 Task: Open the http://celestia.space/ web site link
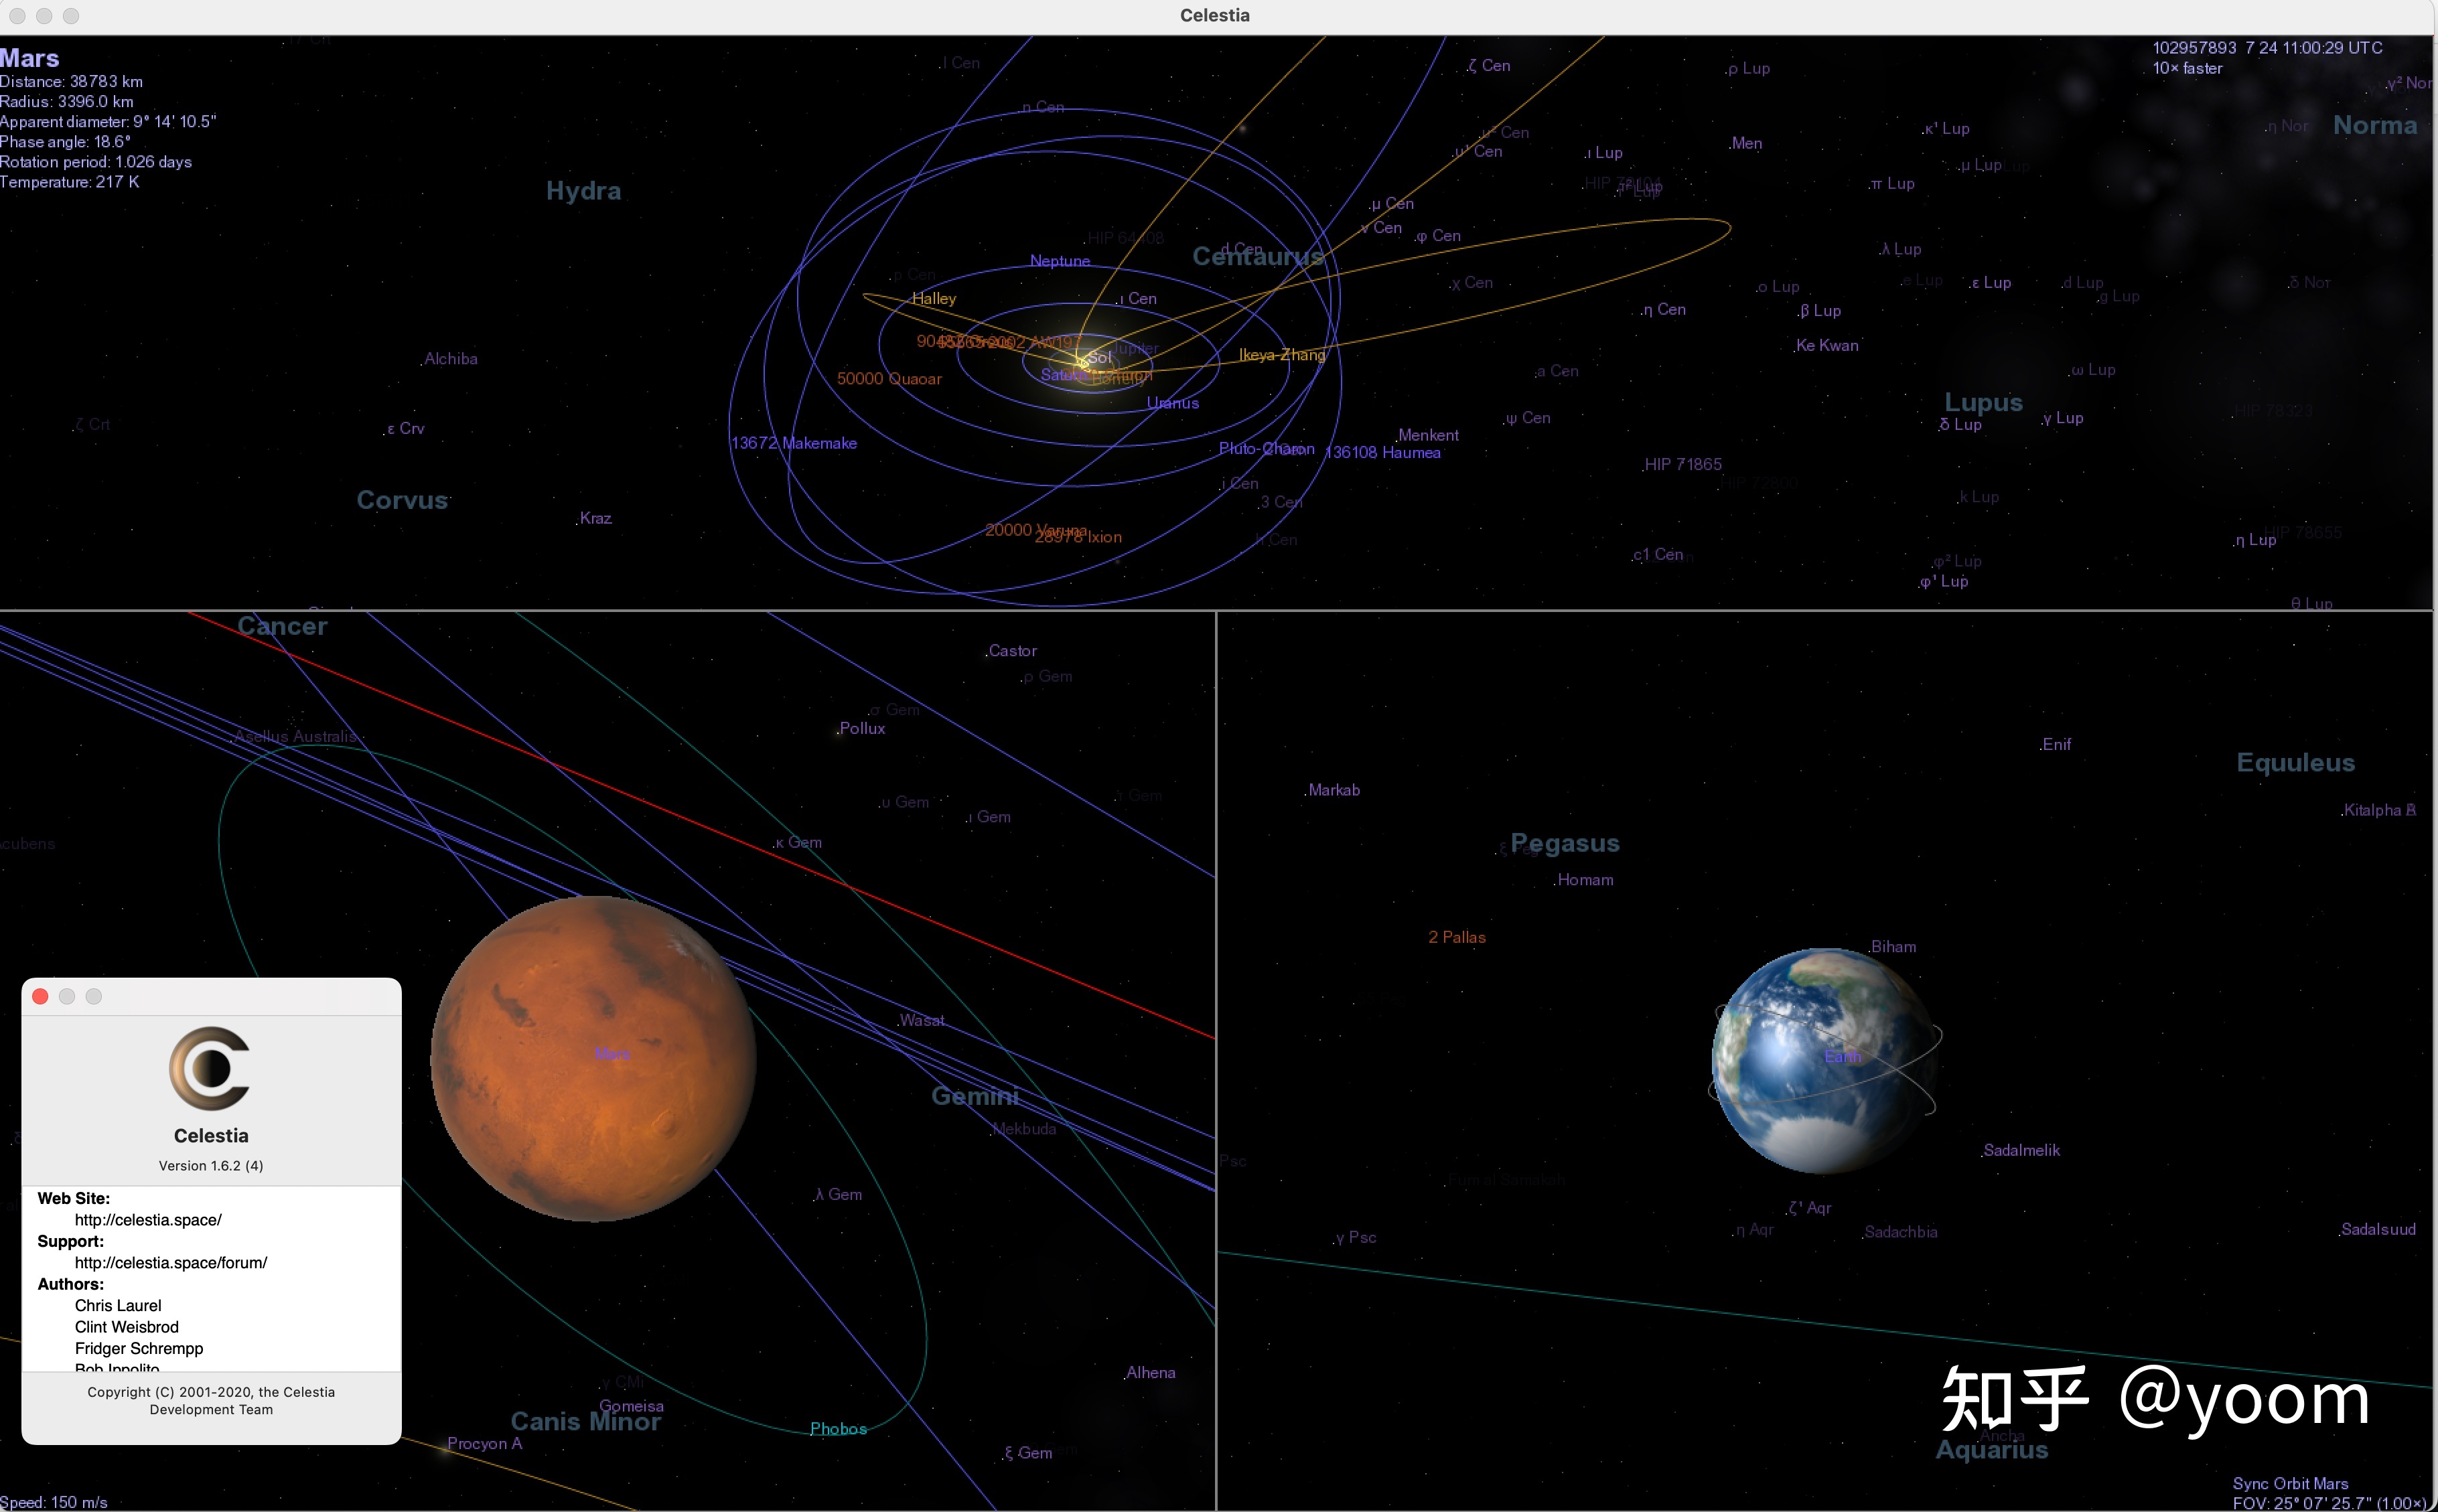[x=148, y=1220]
